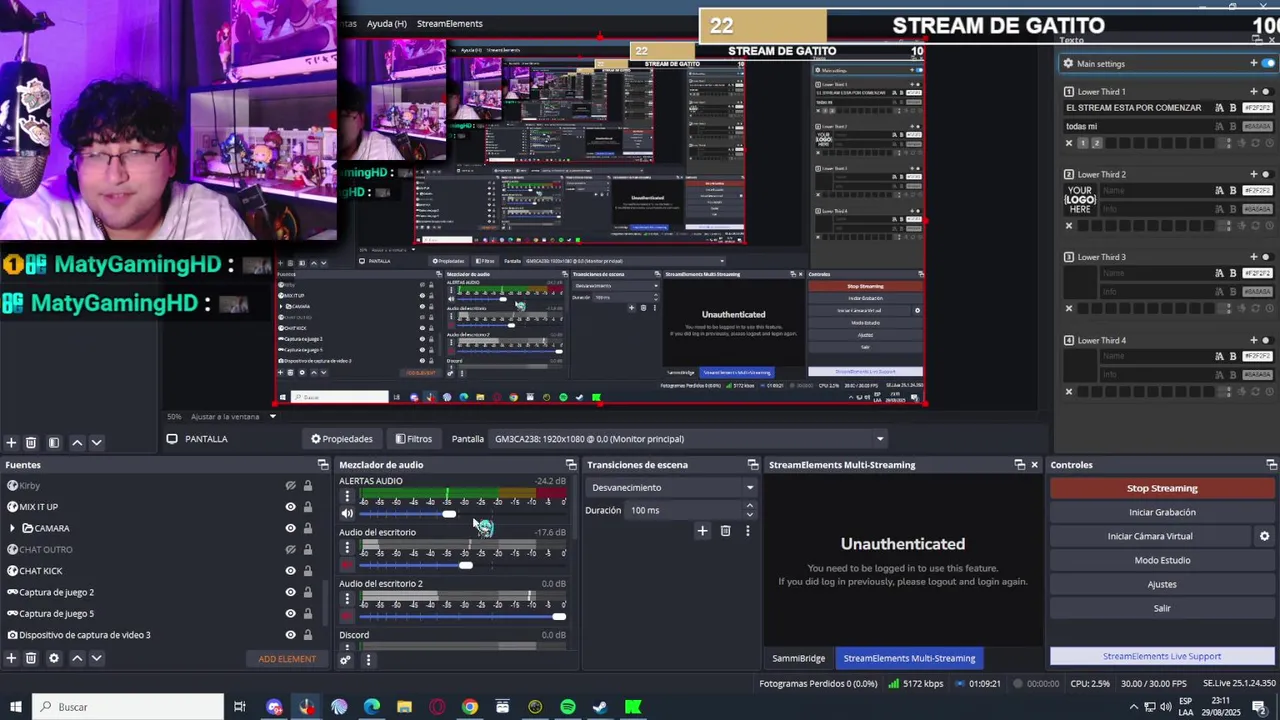This screenshot has width=1280, height=720.
Task: Undock the Fuentes panel
Action: click(323, 465)
